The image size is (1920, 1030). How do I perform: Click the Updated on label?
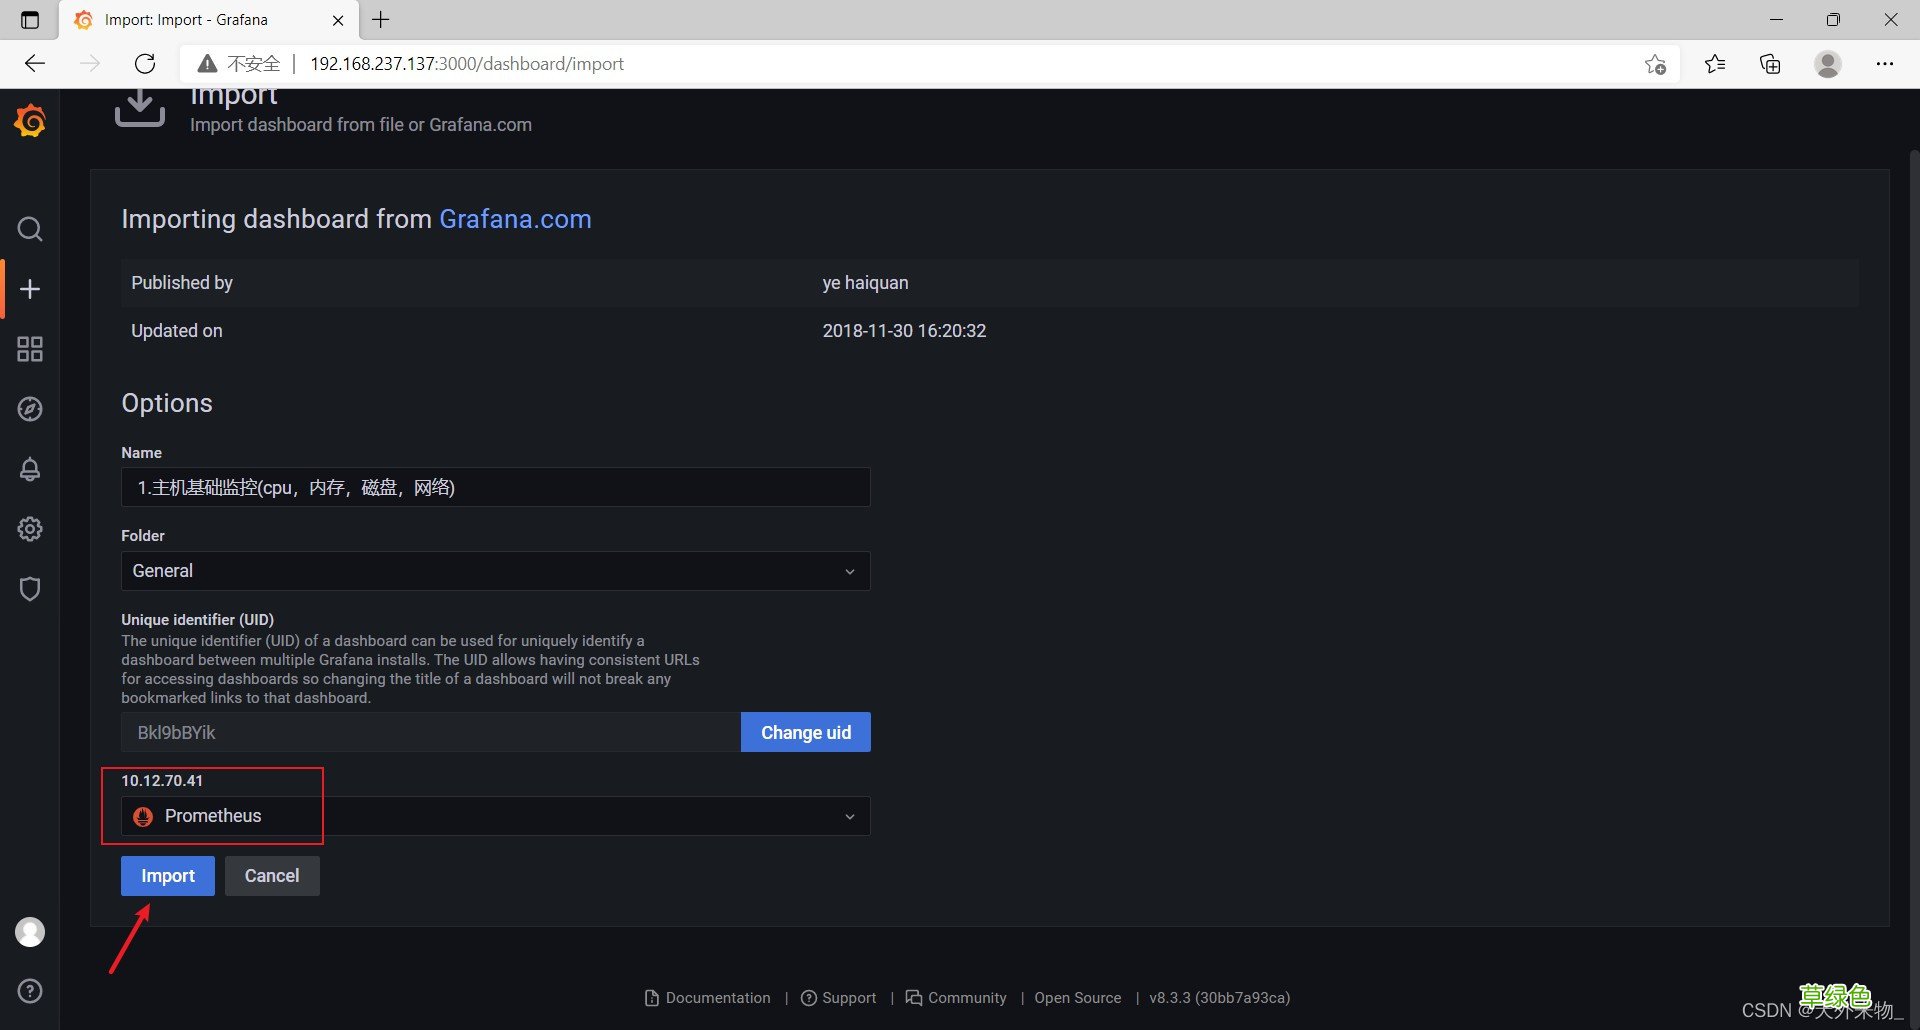tap(177, 331)
